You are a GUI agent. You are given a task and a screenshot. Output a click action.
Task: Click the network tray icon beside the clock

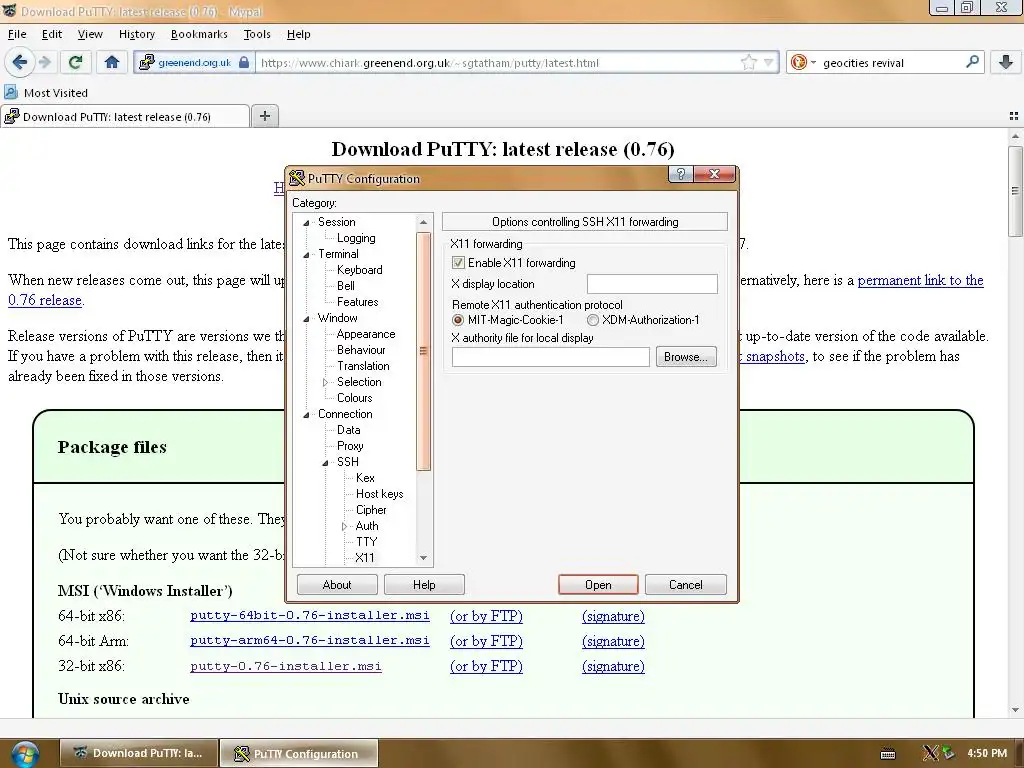pyautogui.click(x=948, y=754)
